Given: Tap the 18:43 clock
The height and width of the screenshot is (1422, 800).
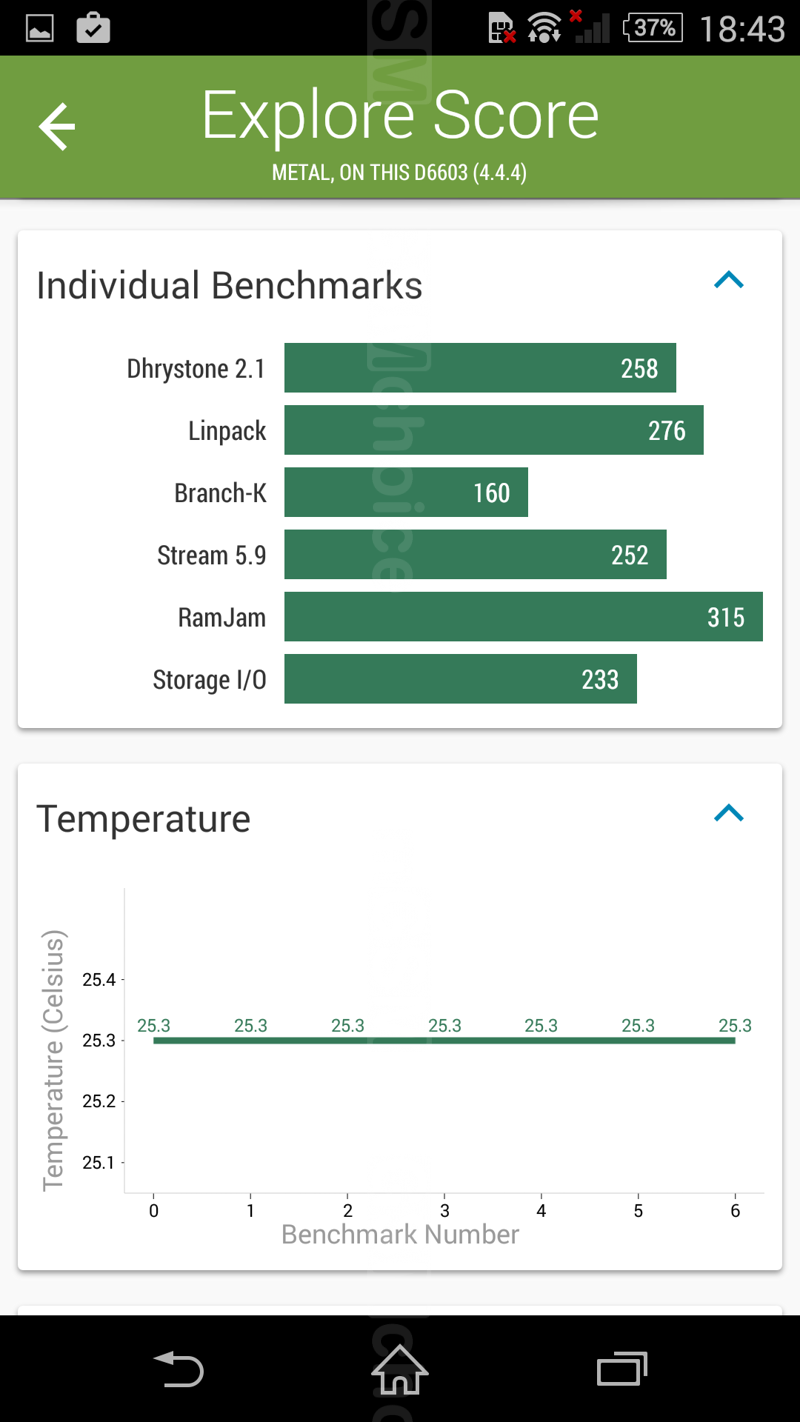Looking at the screenshot, I should (x=742, y=29).
